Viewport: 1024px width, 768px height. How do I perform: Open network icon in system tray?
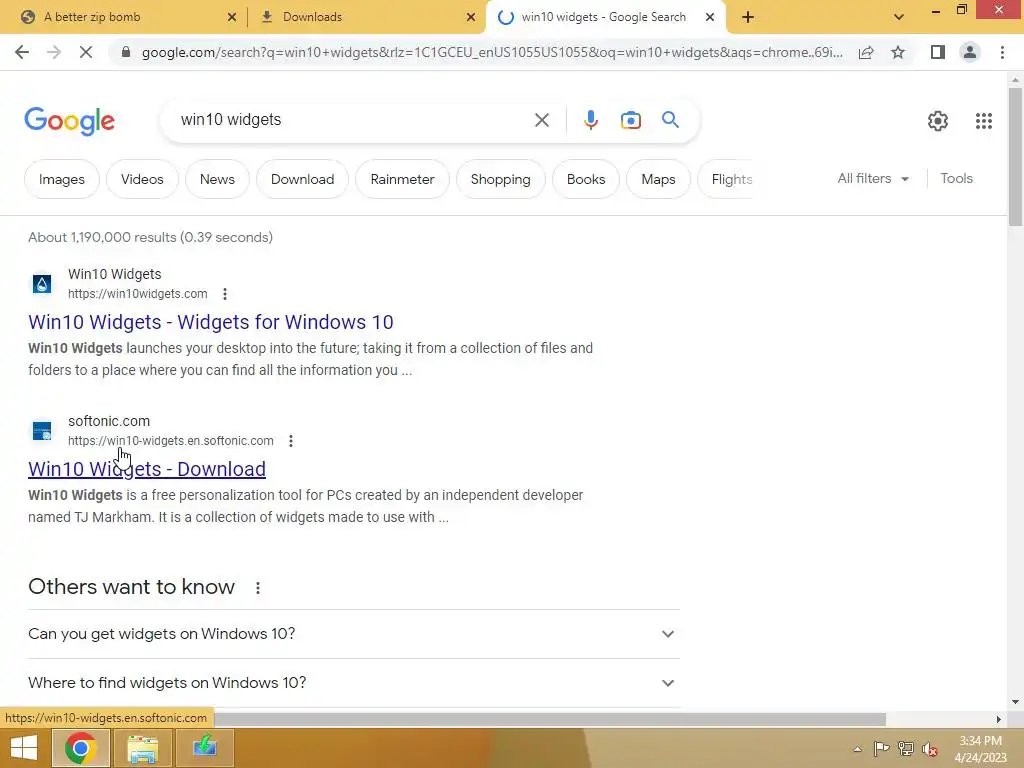coord(905,748)
